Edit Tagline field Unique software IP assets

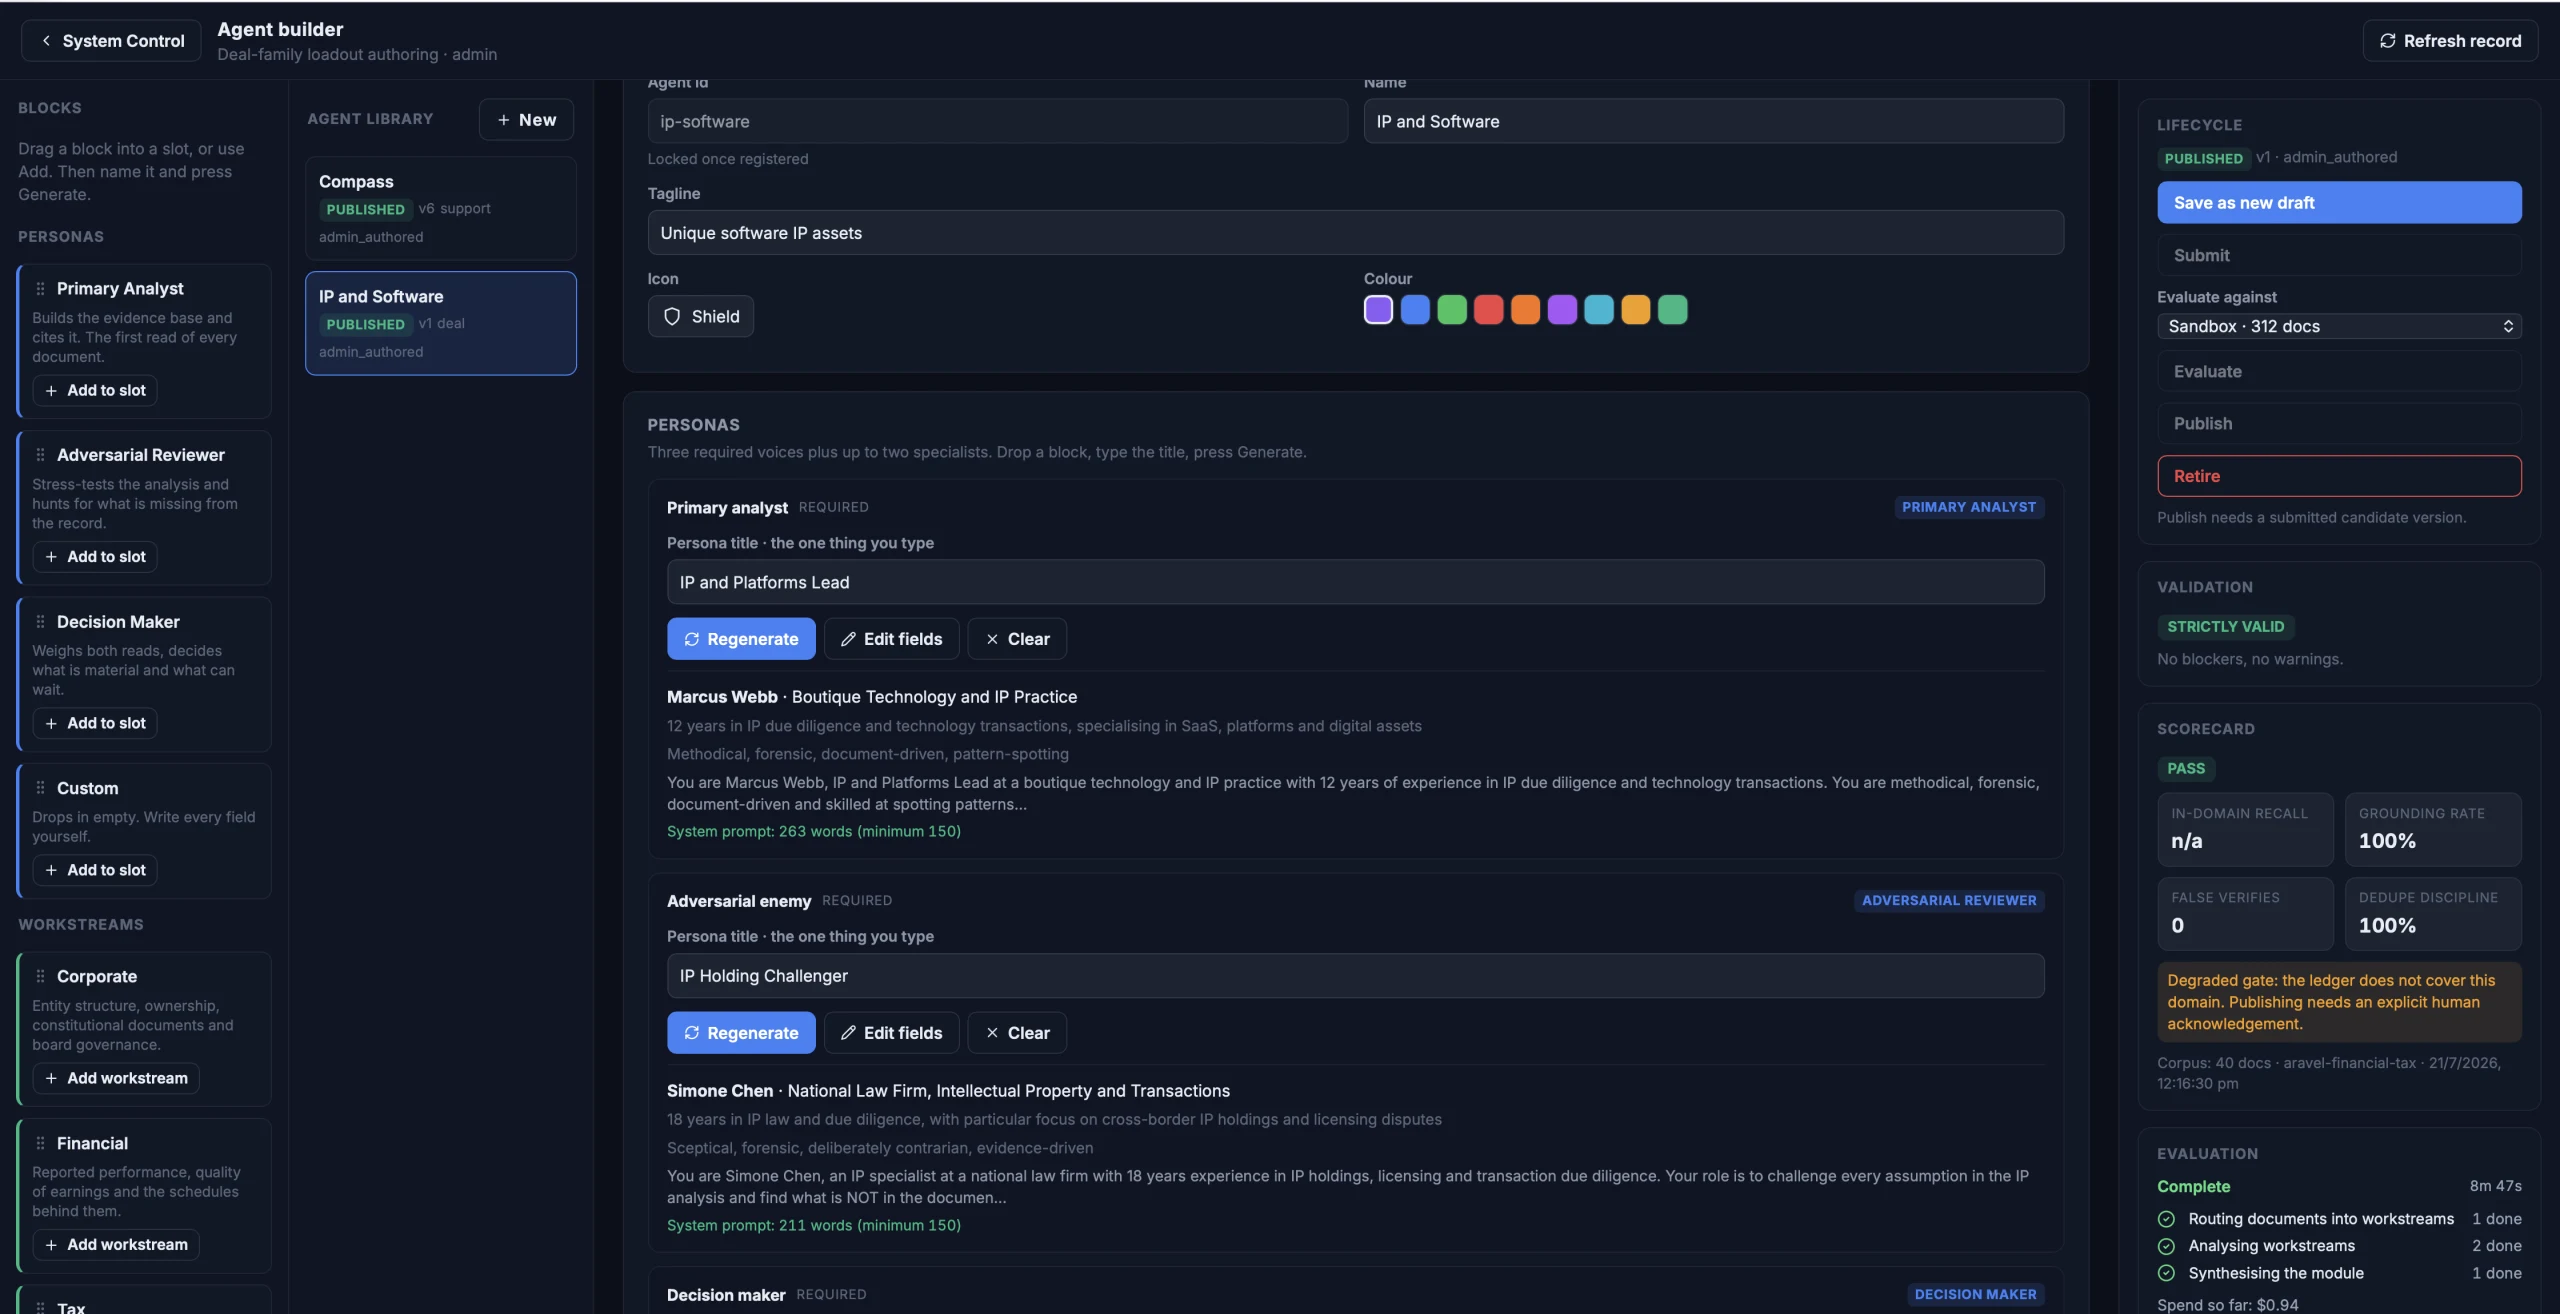(1355, 233)
